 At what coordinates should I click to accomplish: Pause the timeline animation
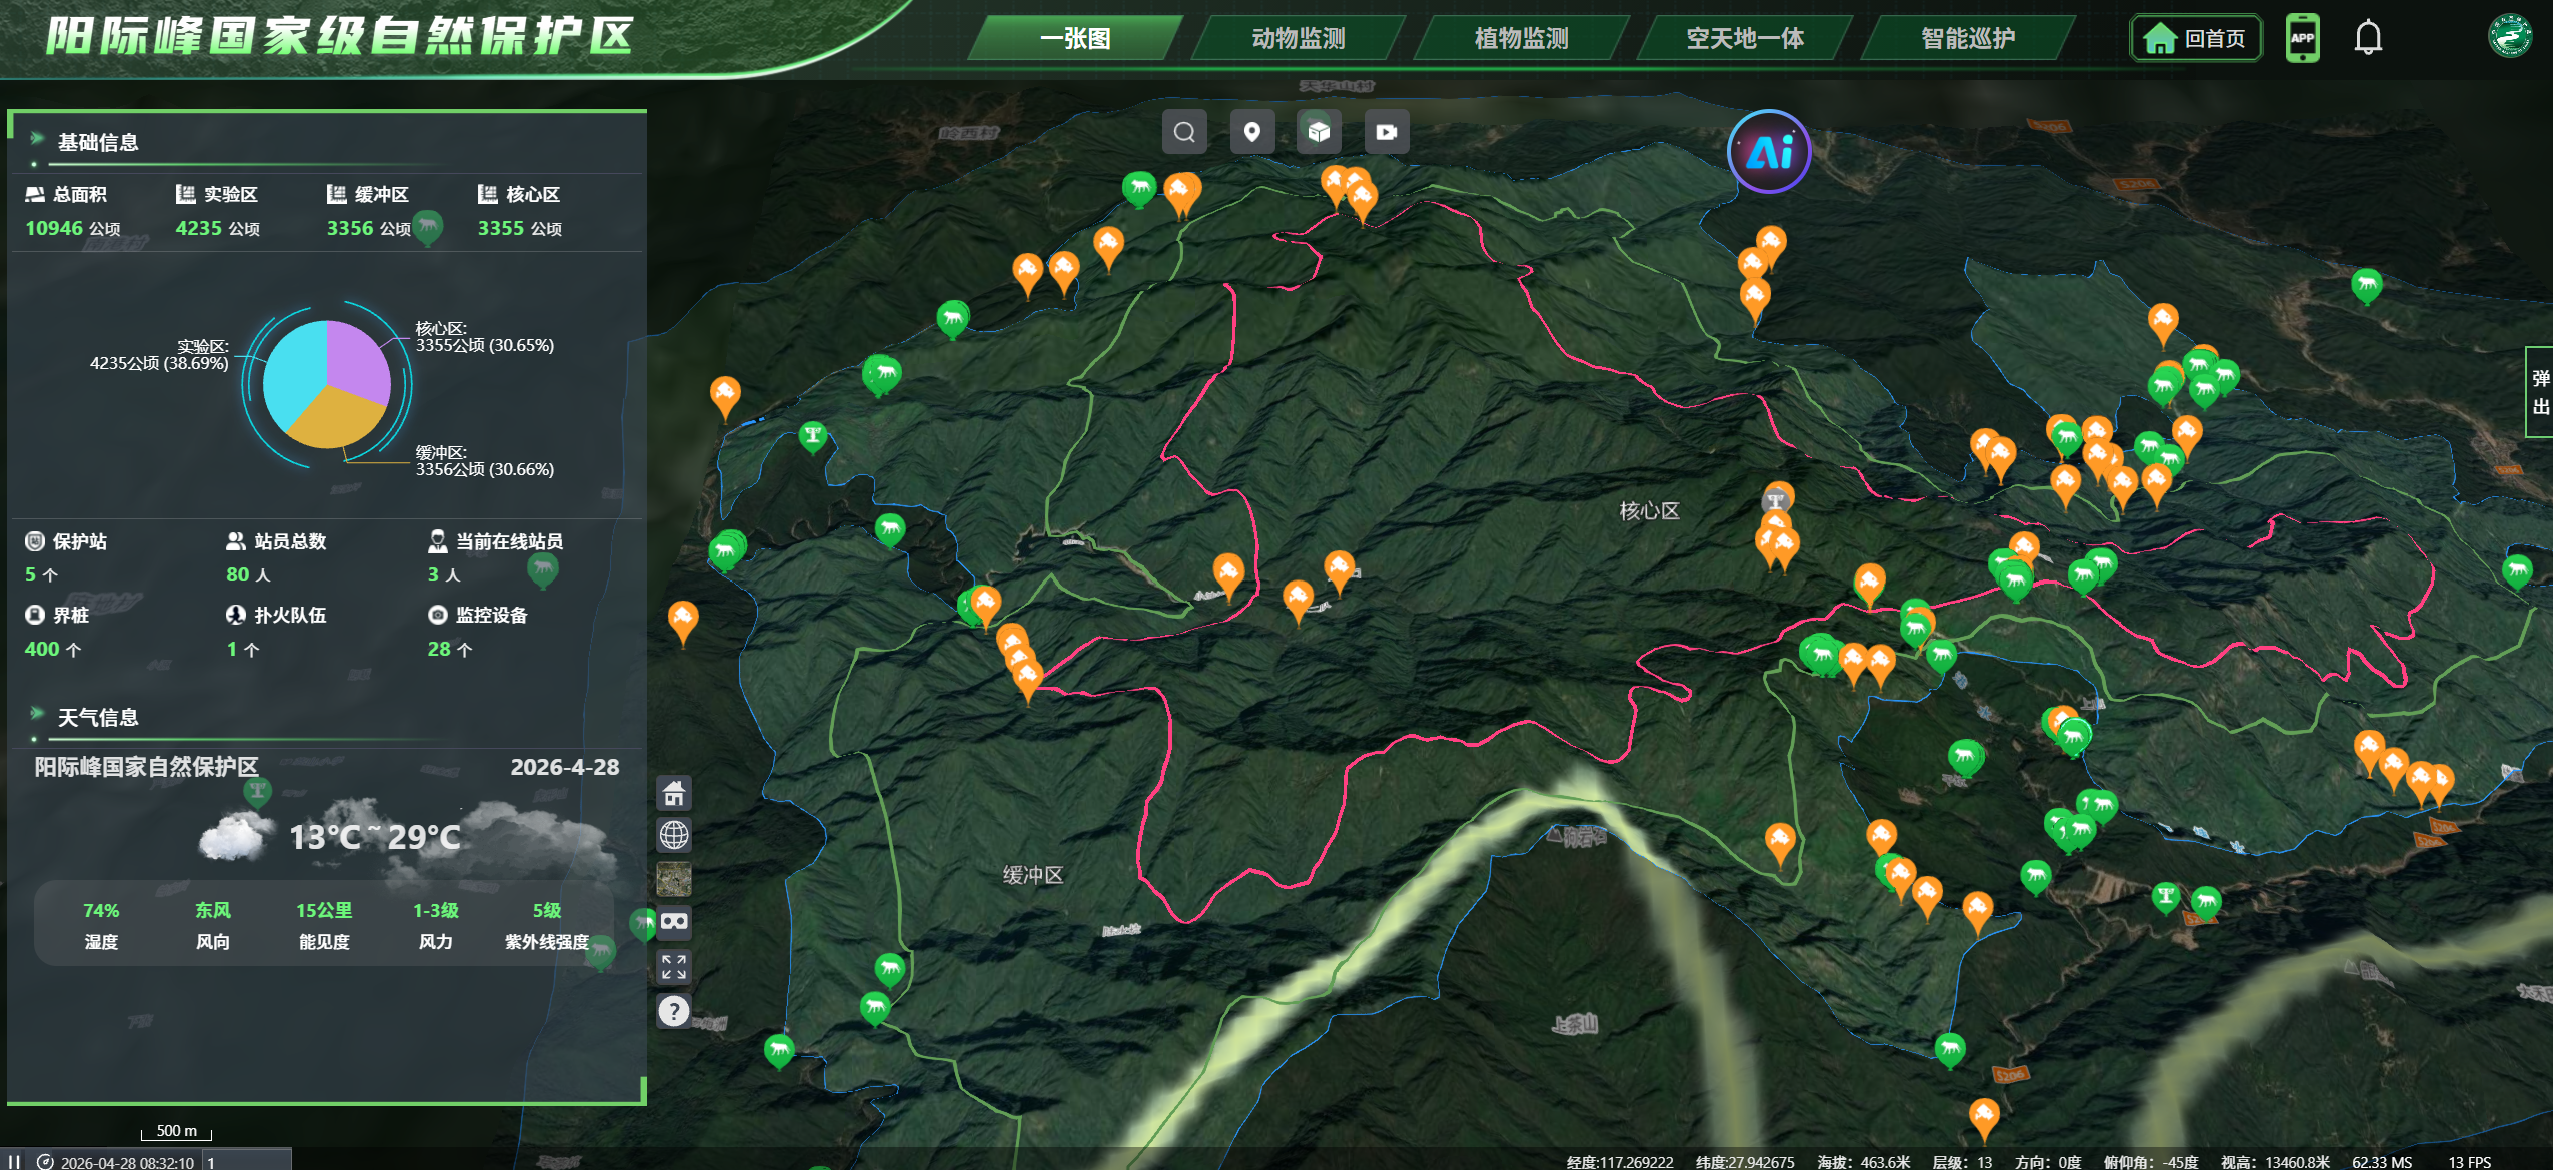point(15,1162)
